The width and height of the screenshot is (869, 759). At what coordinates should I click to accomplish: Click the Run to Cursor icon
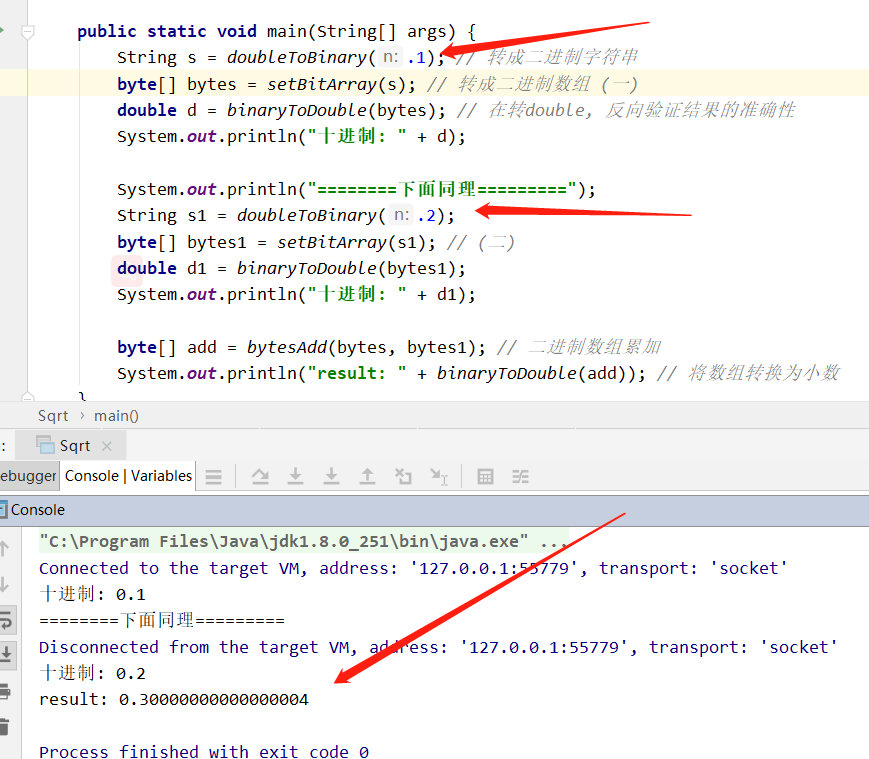pos(439,476)
